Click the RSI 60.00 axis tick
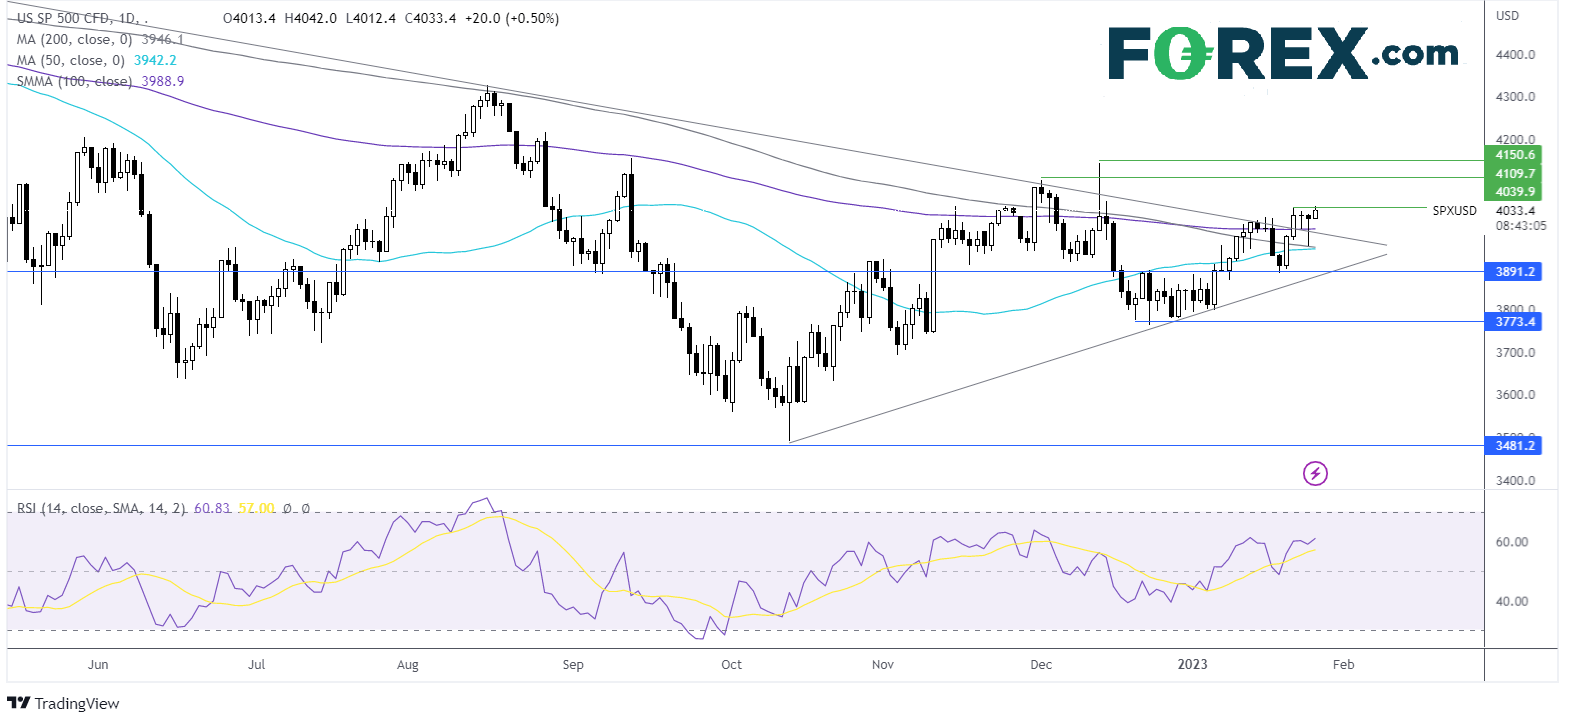 [x=1511, y=542]
